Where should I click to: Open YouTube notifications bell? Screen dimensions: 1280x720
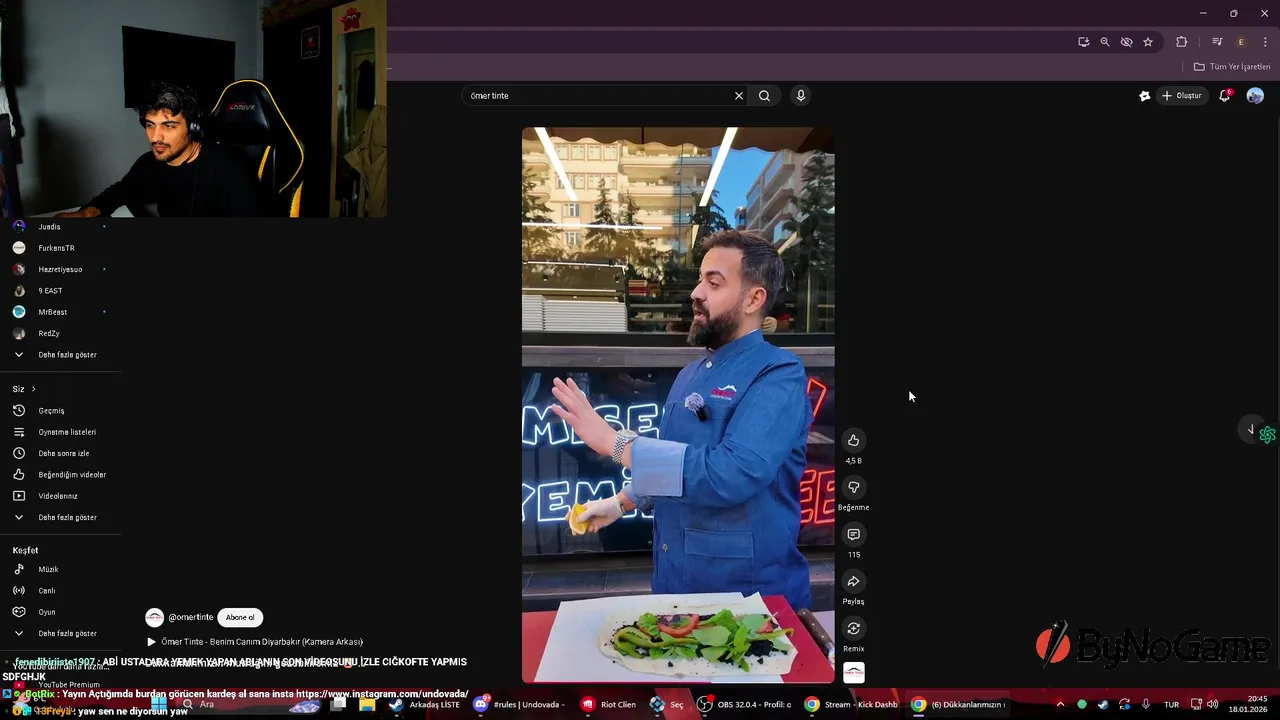(x=1224, y=96)
